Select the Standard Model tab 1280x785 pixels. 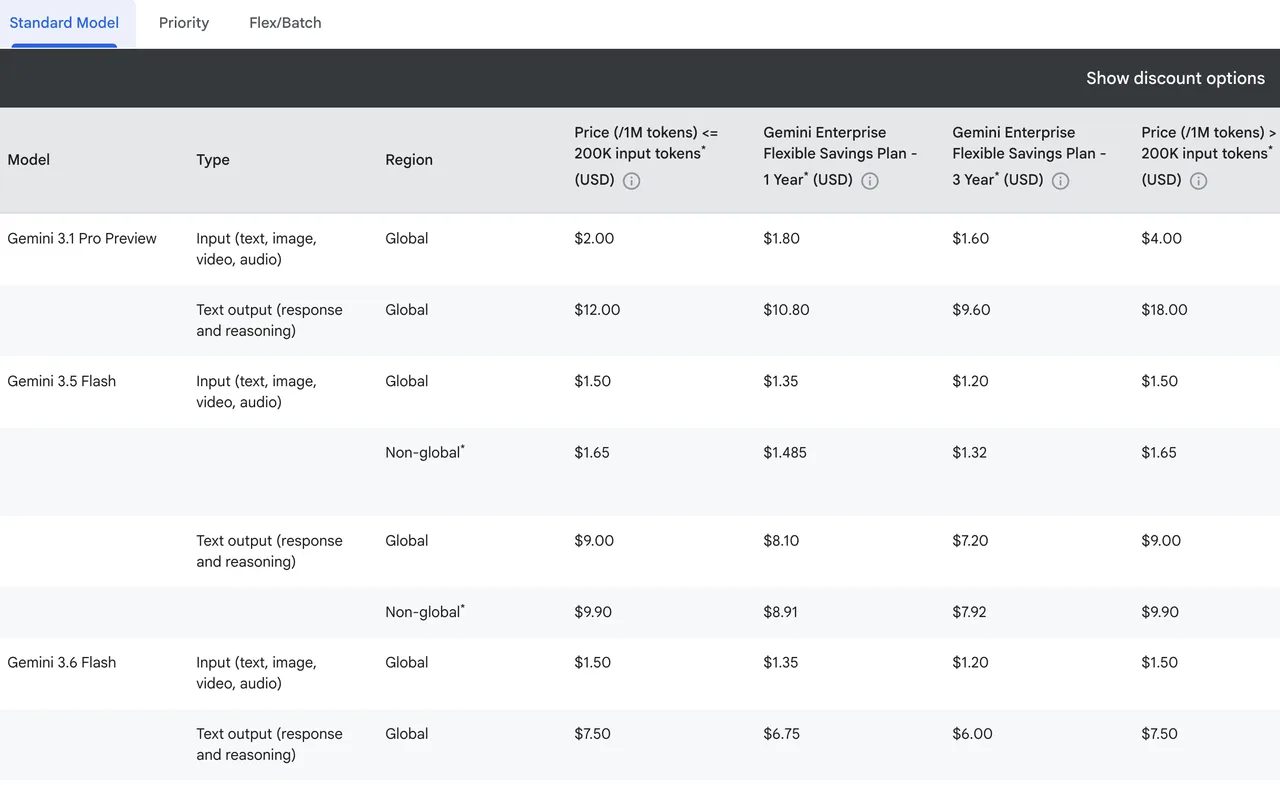pos(64,23)
